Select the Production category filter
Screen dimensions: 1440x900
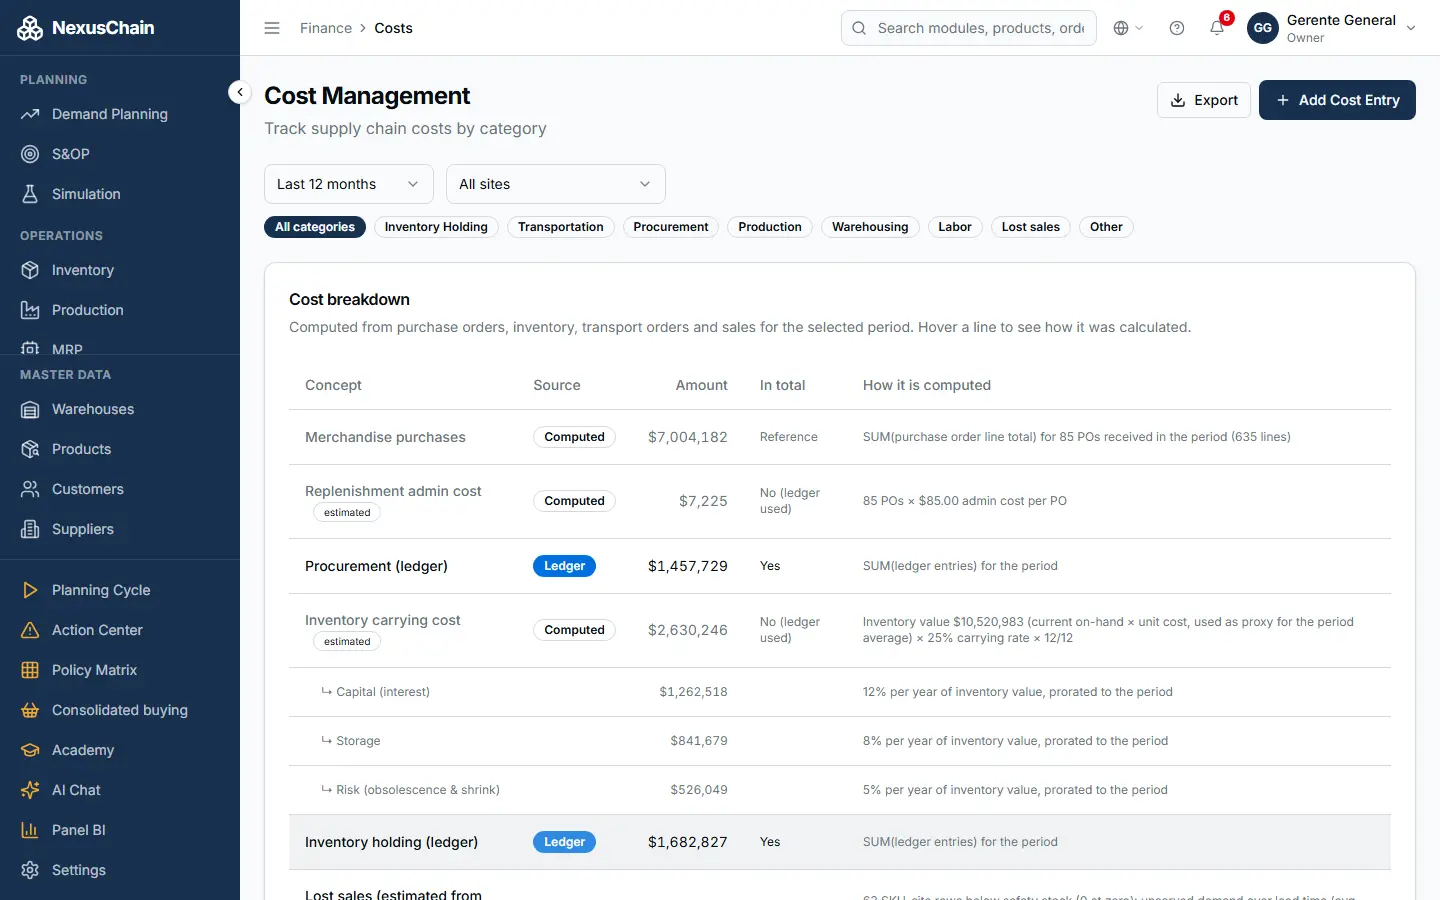tap(770, 227)
